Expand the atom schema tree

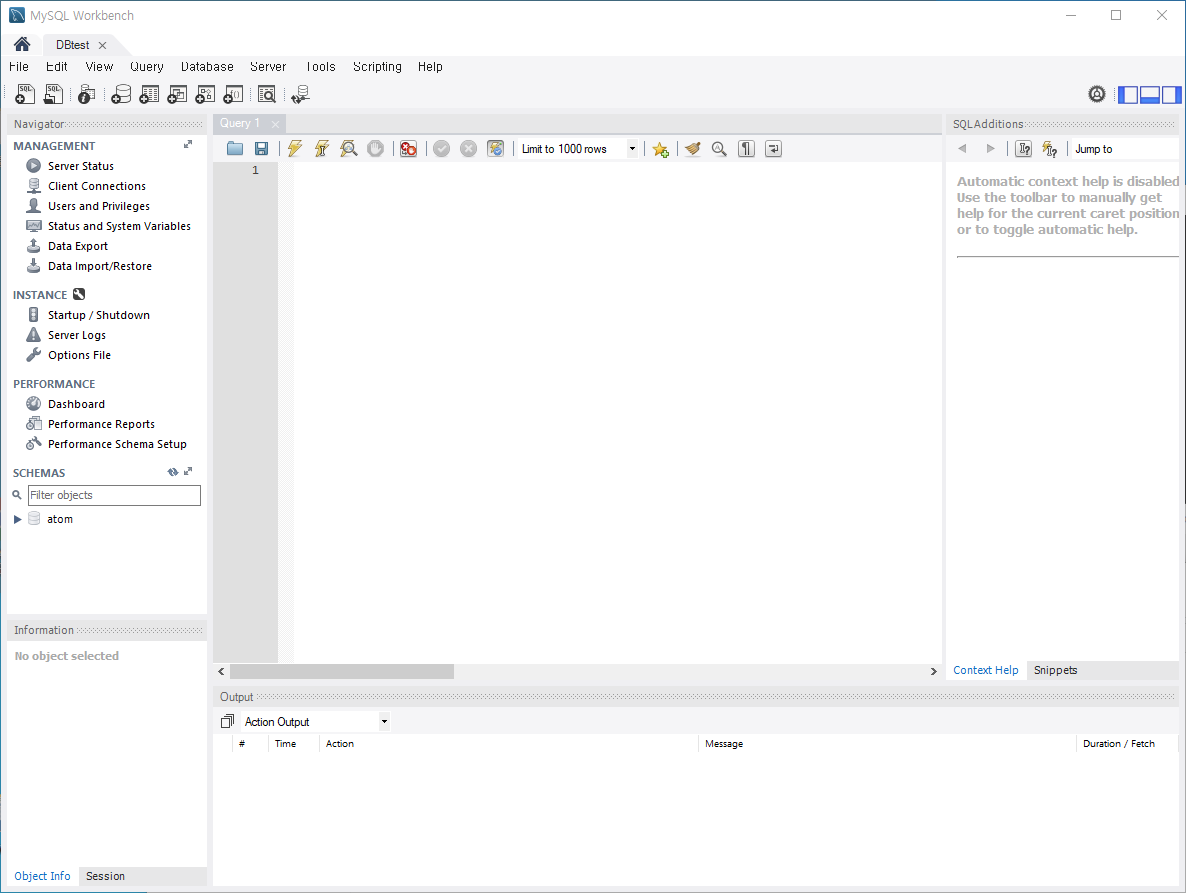tap(17, 519)
